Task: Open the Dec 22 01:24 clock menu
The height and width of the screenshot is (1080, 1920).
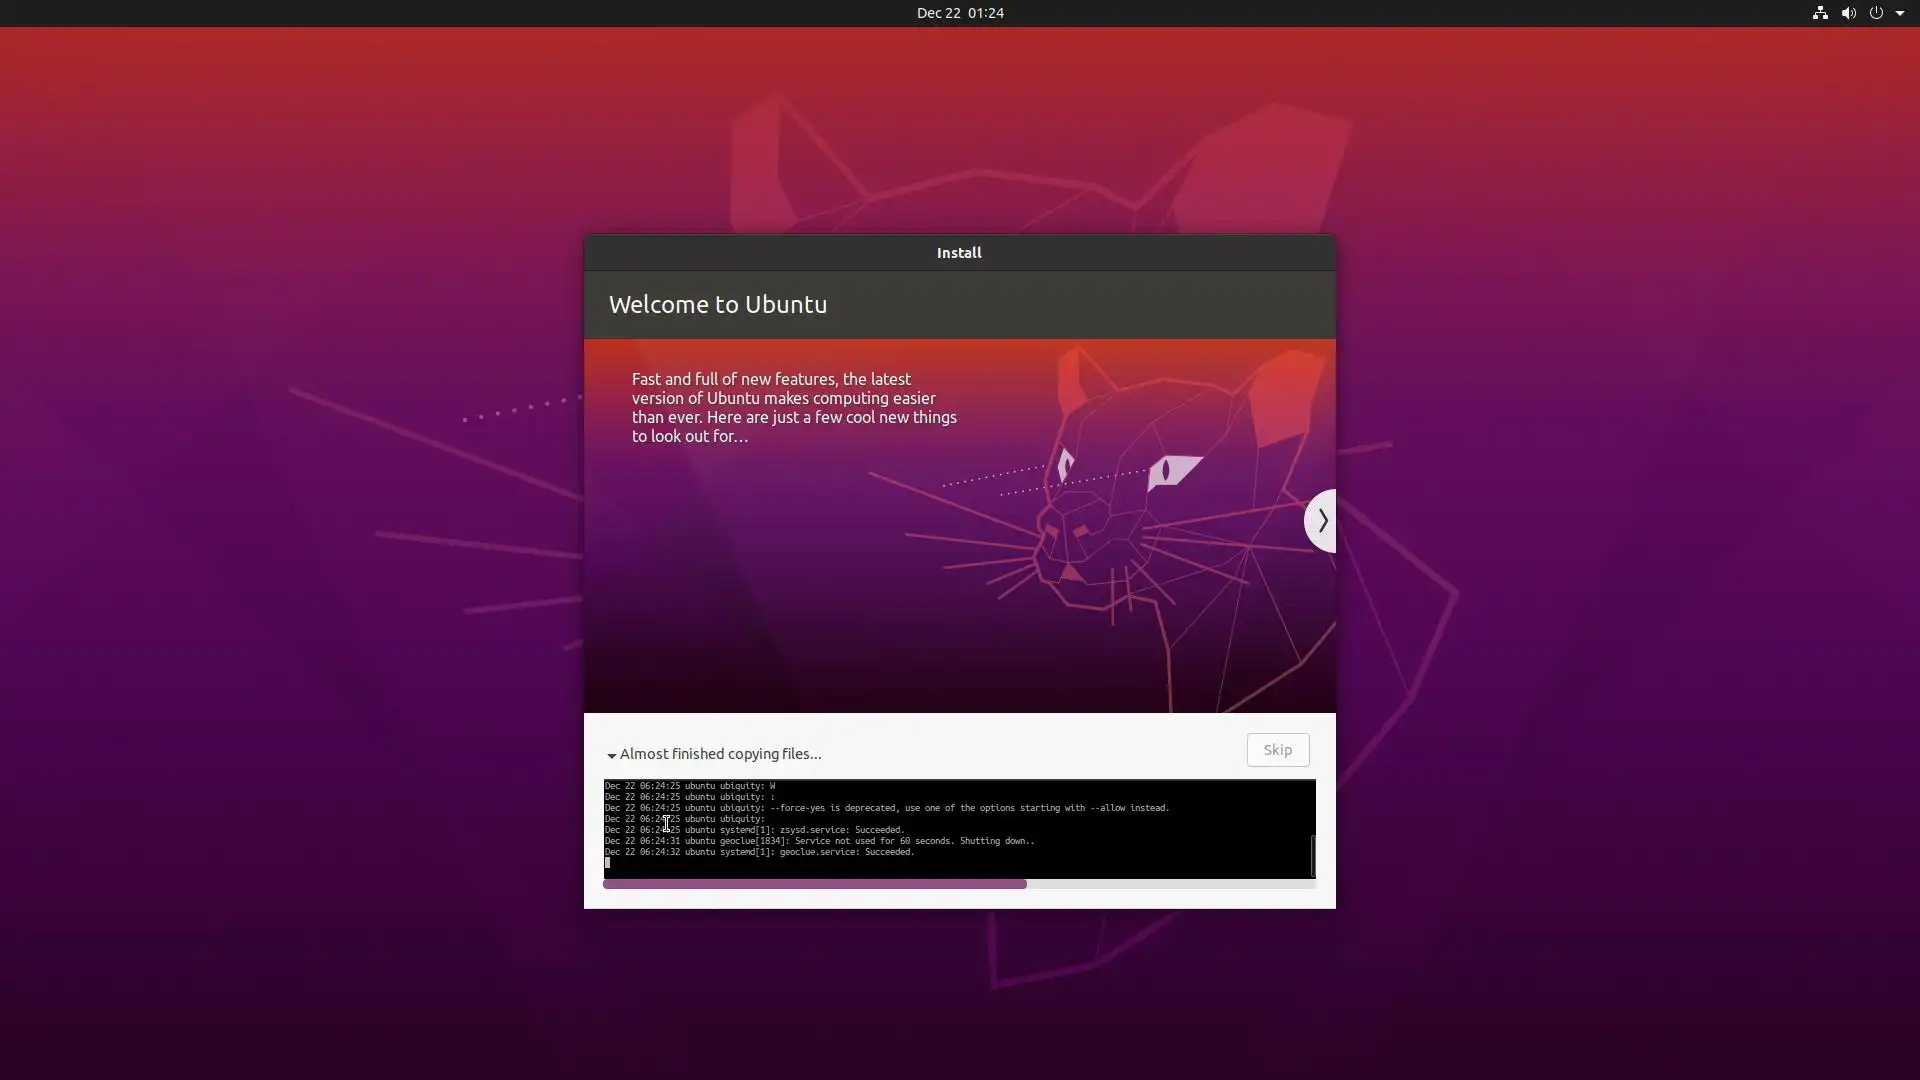Action: click(x=960, y=13)
